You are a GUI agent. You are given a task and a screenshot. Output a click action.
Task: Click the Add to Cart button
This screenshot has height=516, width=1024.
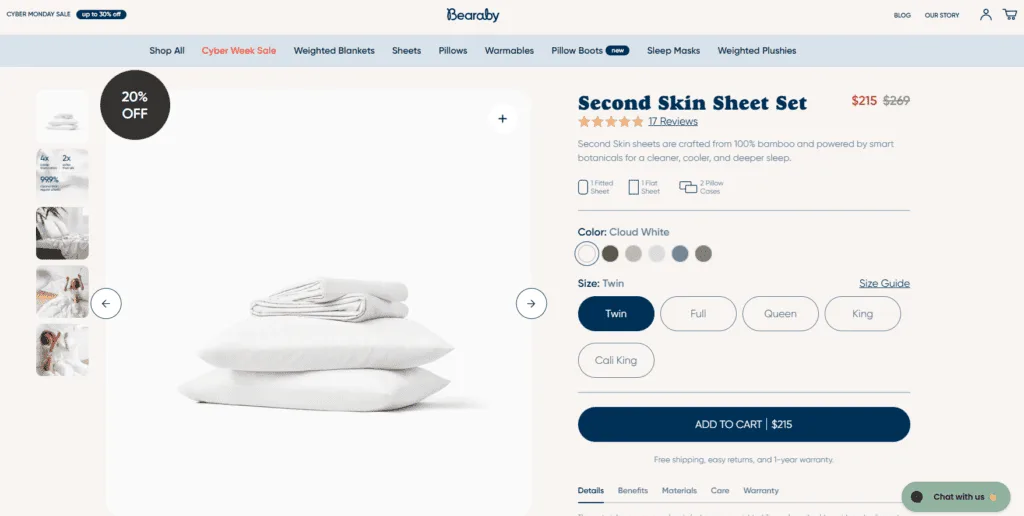(744, 425)
